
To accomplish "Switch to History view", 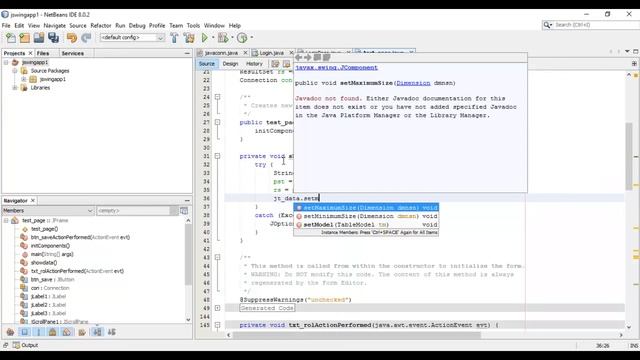I will pyautogui.click(x=254, y=64).
